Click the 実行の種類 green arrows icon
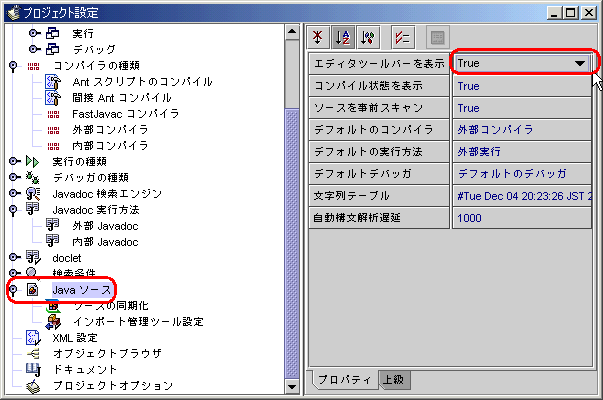This screenshot has height=400, width=603. coord(32,161)
